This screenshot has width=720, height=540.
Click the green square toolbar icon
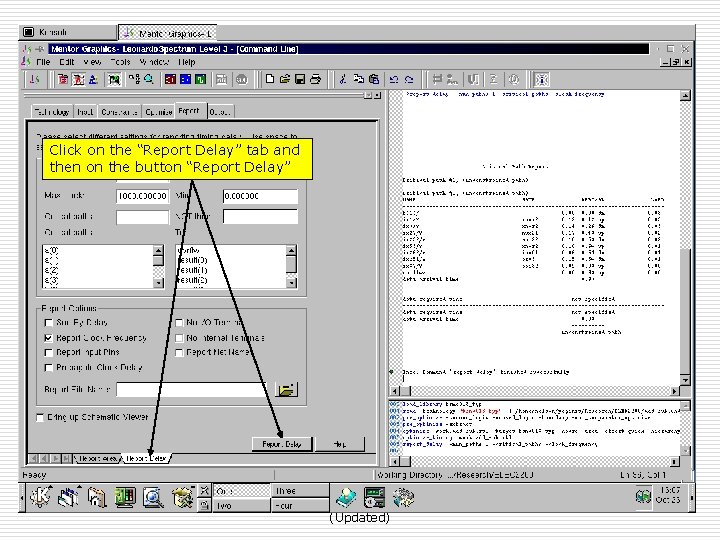[x=200, y=79]
